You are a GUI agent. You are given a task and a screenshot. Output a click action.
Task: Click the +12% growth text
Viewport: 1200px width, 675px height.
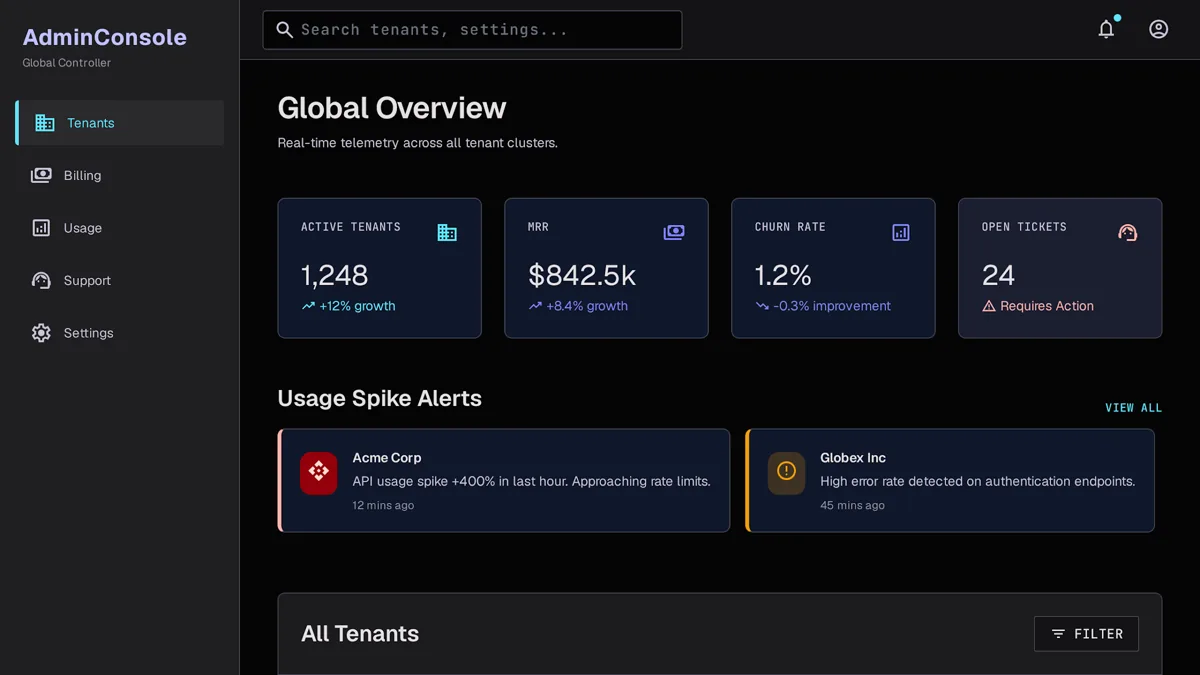point(357,306)
